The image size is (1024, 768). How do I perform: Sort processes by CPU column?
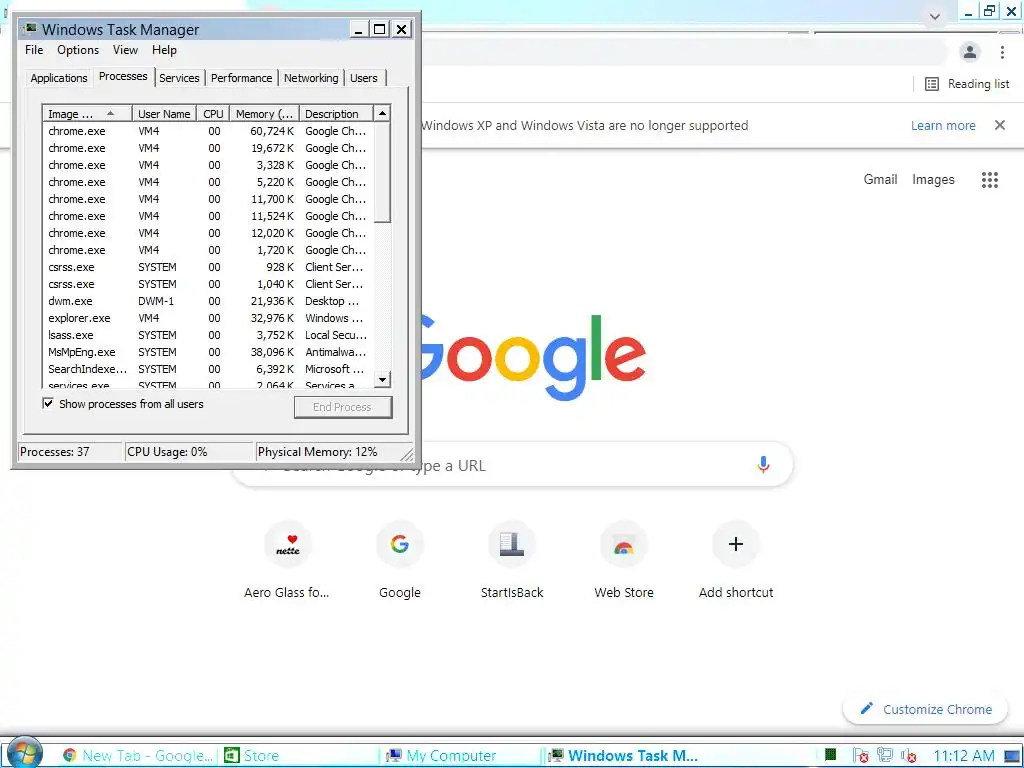214,114
